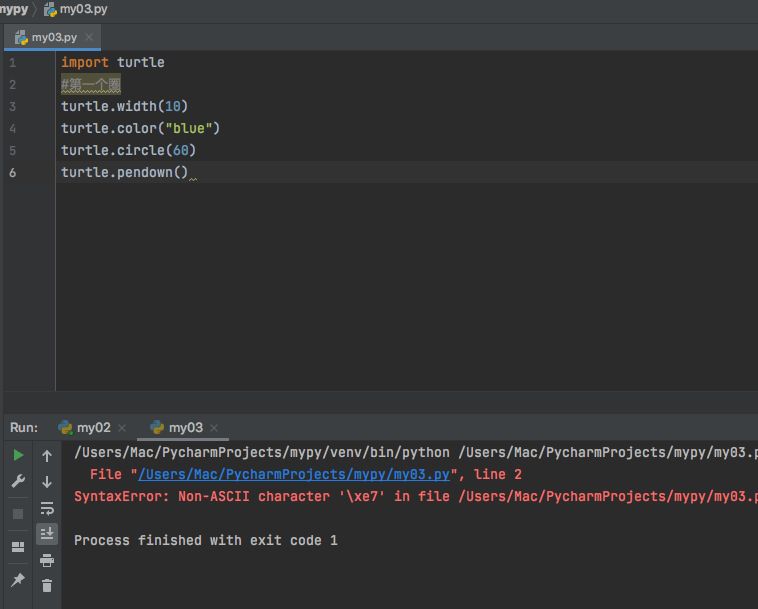Close the my02 run tab

coord(122,428)
